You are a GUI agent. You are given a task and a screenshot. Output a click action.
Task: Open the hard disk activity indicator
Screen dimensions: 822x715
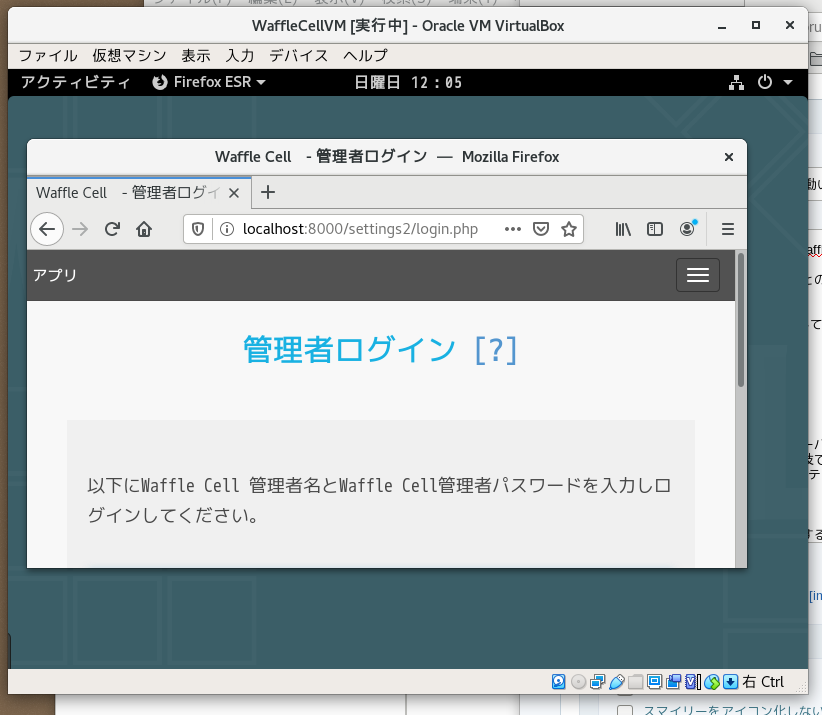[x=559, y=681]
